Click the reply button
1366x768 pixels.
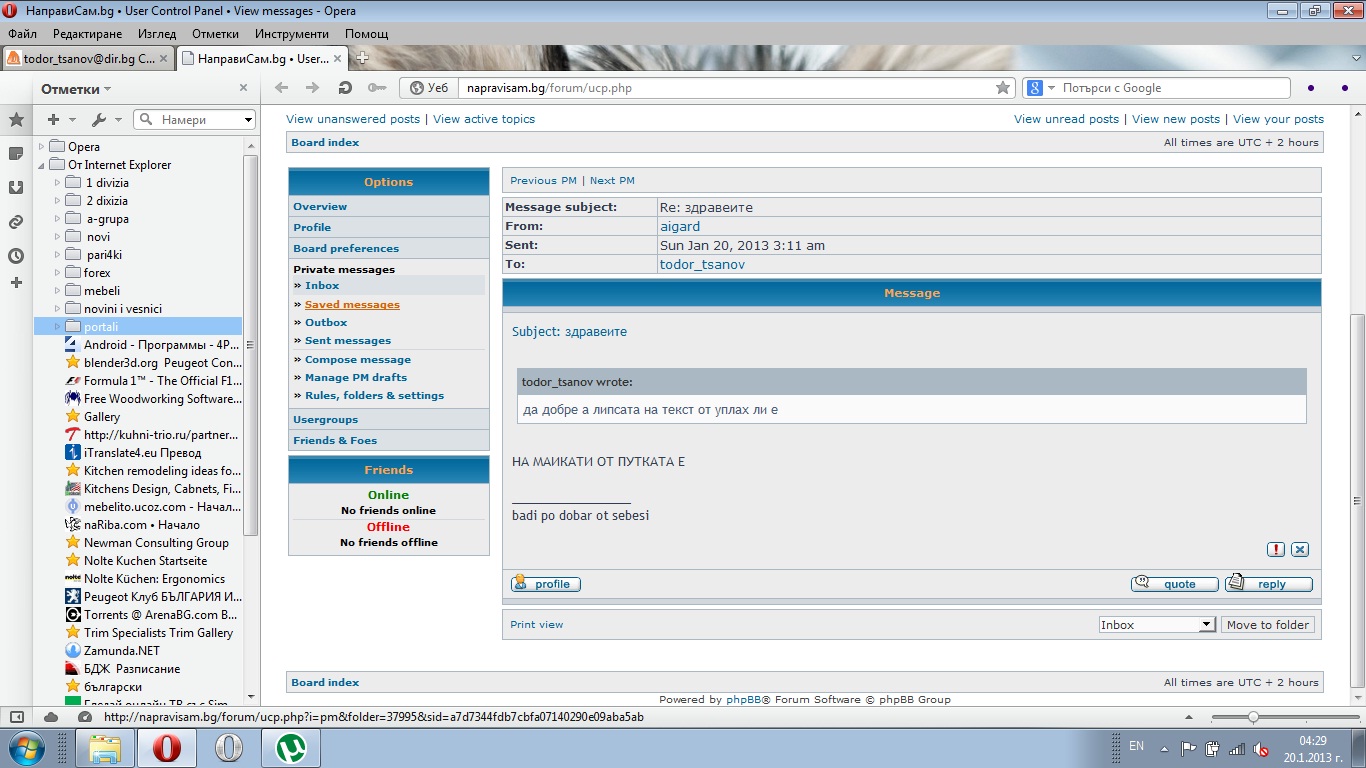point(1268,584)
